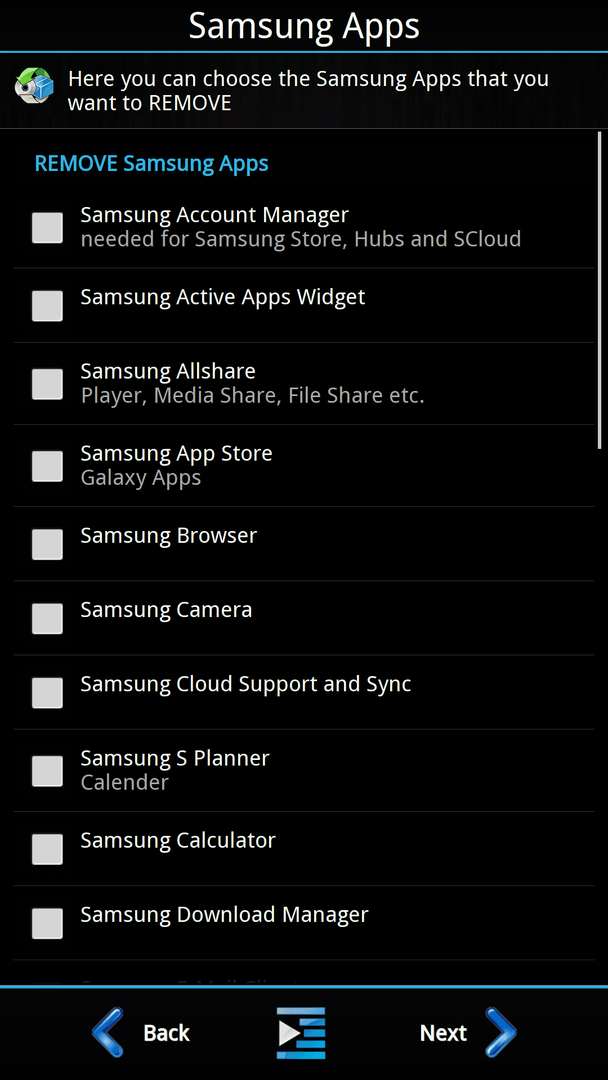Select the Samsung Download Manager row label
This screenshot has height=1080, width=608.
(224, 915)
